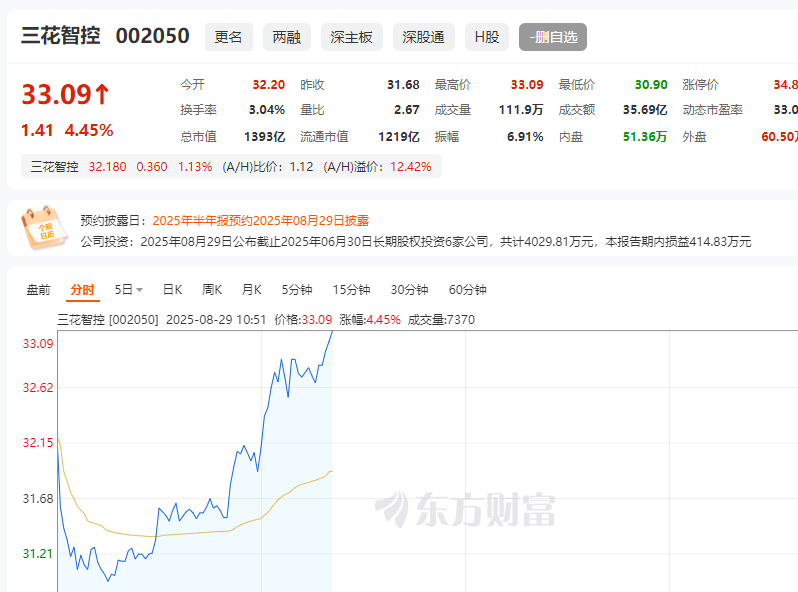Click the 更名 tag button

[x=229, y=37]
